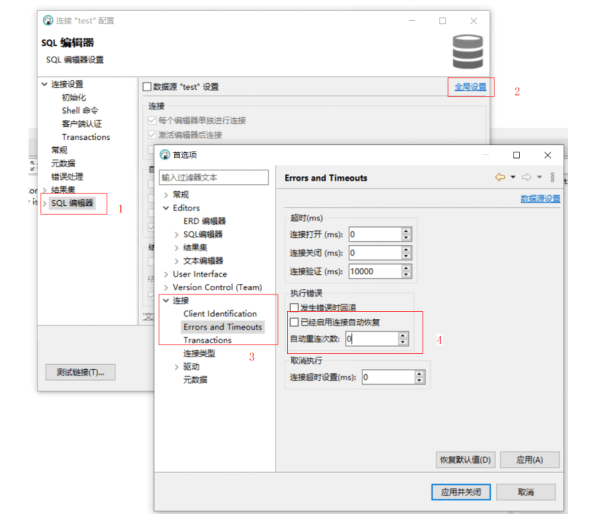This screenshot has height=521, width=615.
Task: Increase 连接打开 (ms) with stepper up arrow
Action: [x=406, y=231]
